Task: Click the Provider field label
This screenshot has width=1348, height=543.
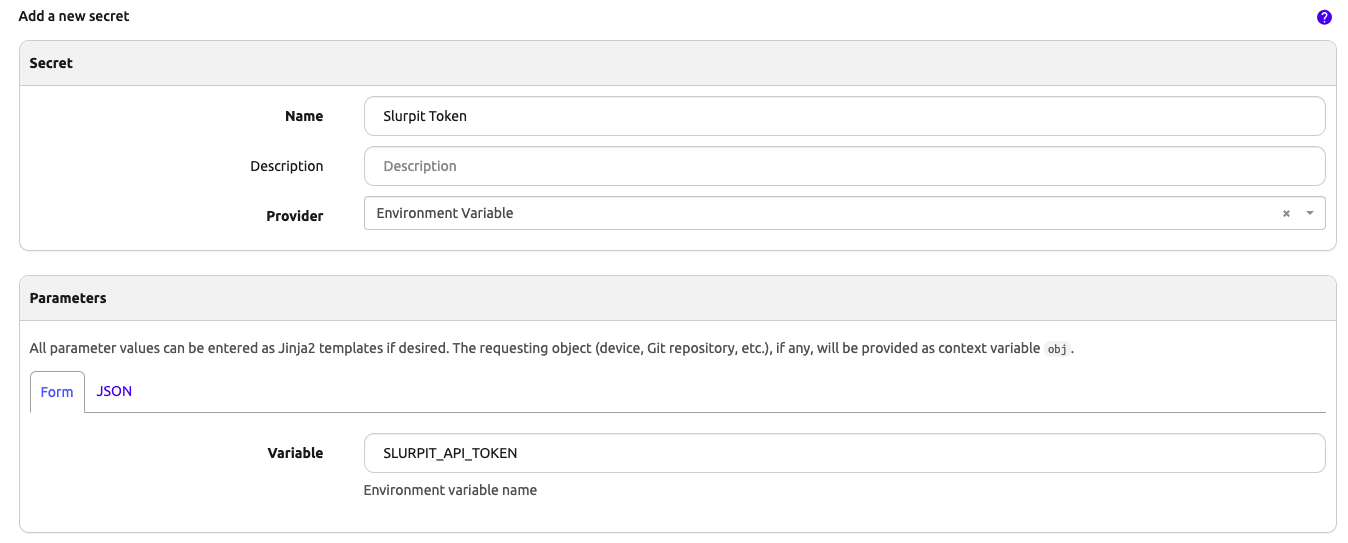Action: (x=294, y=216)
